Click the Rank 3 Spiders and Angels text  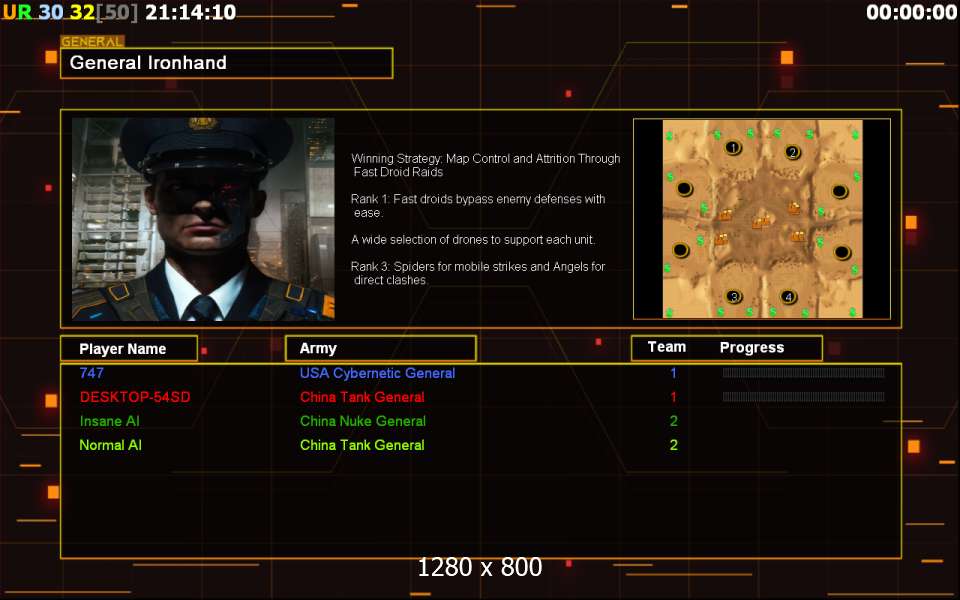pyautogui.click(x=478, y=273)
